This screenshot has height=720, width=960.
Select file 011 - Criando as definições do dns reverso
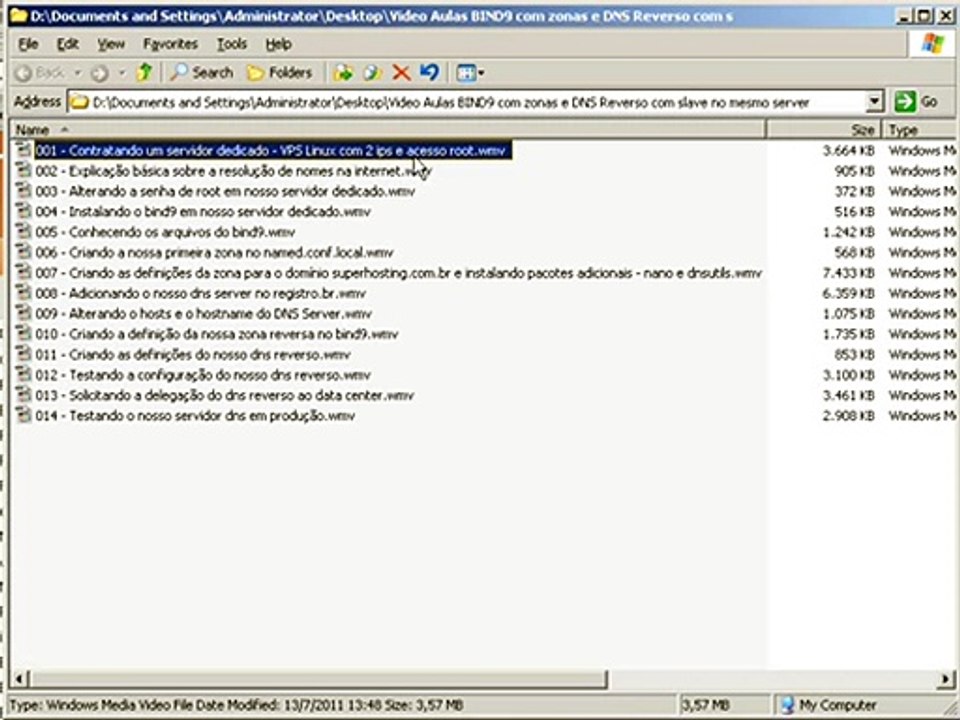[193, 355]
